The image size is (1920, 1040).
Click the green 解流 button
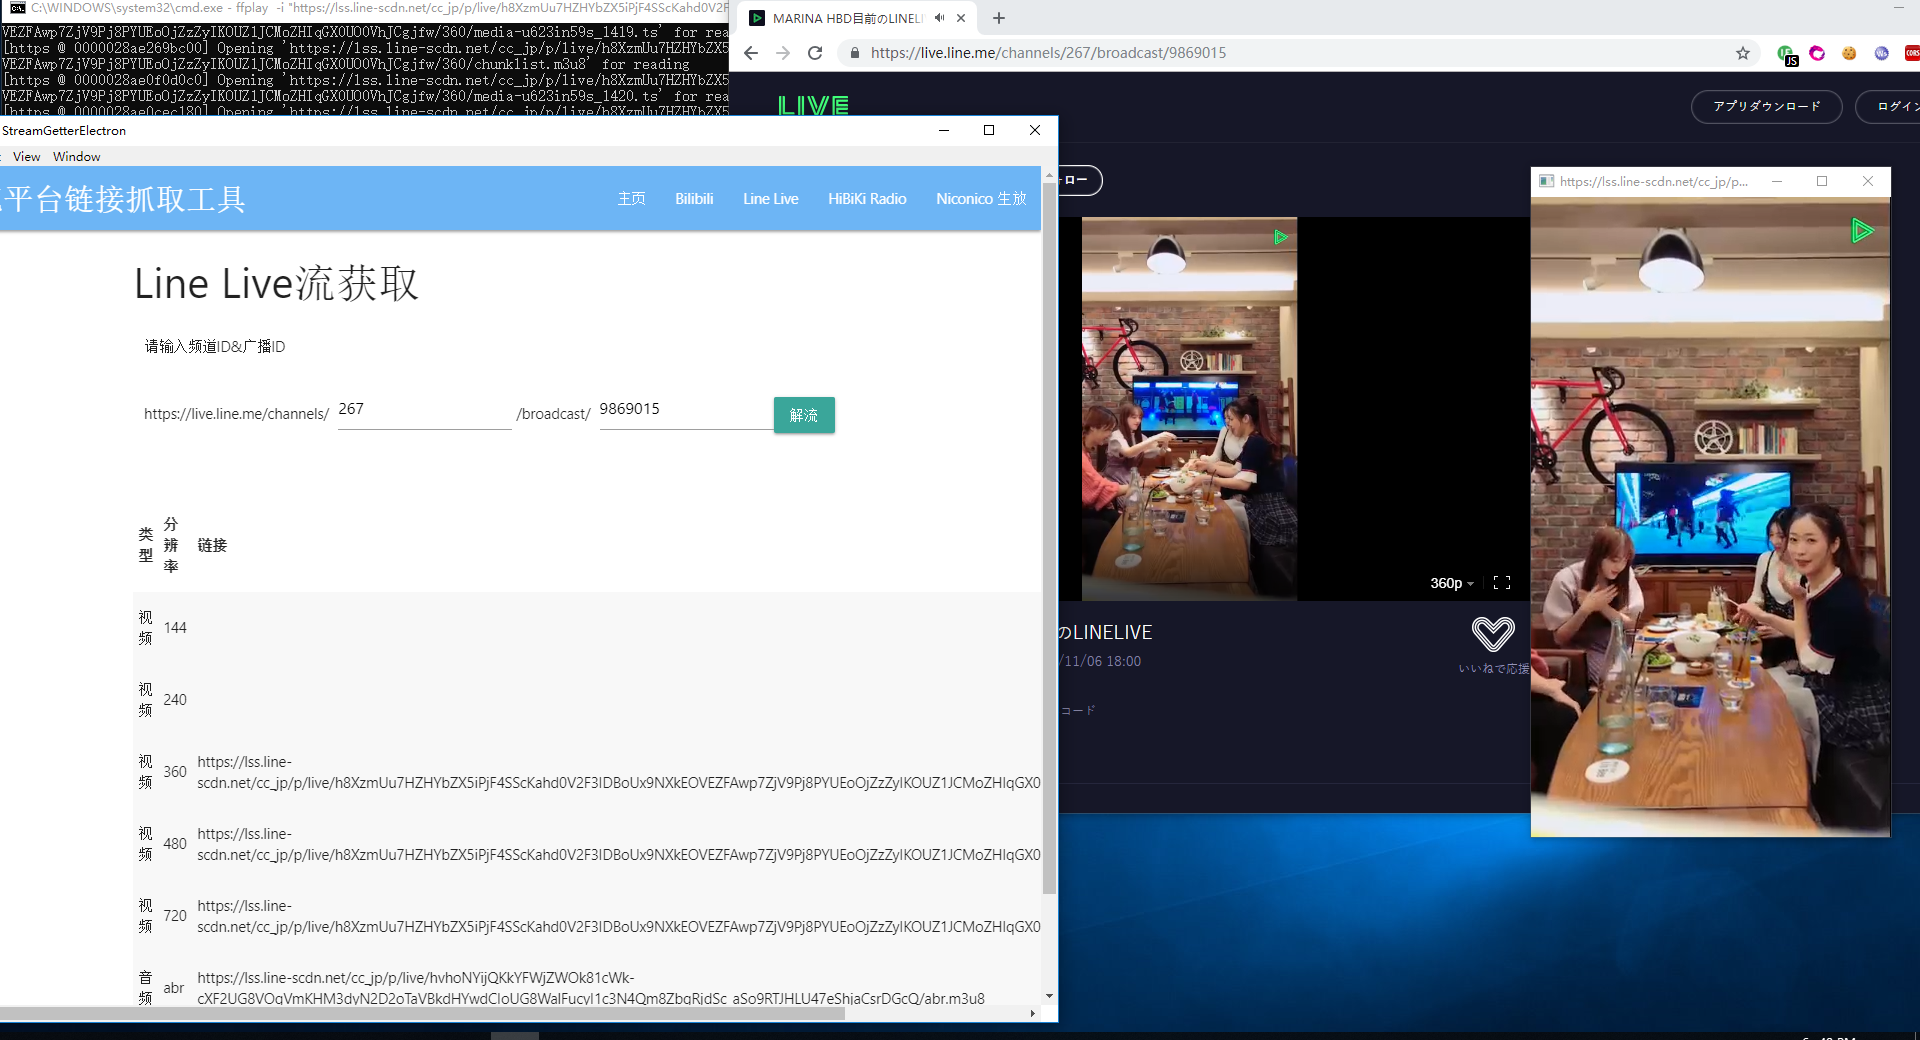click(804, 415)
